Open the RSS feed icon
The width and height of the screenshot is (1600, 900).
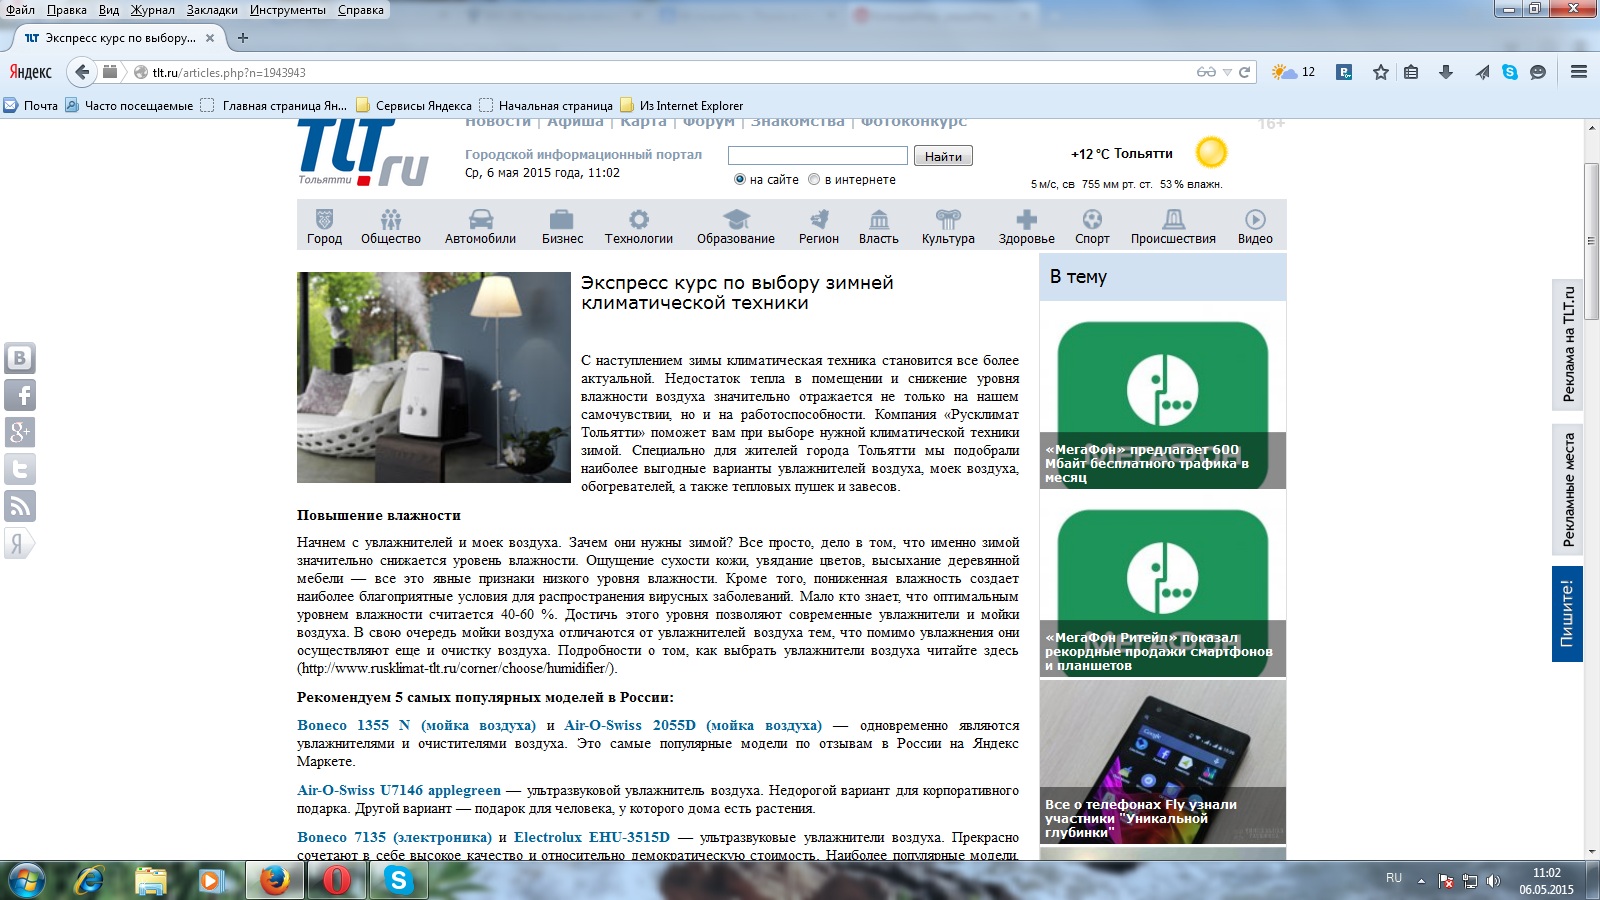19,506
